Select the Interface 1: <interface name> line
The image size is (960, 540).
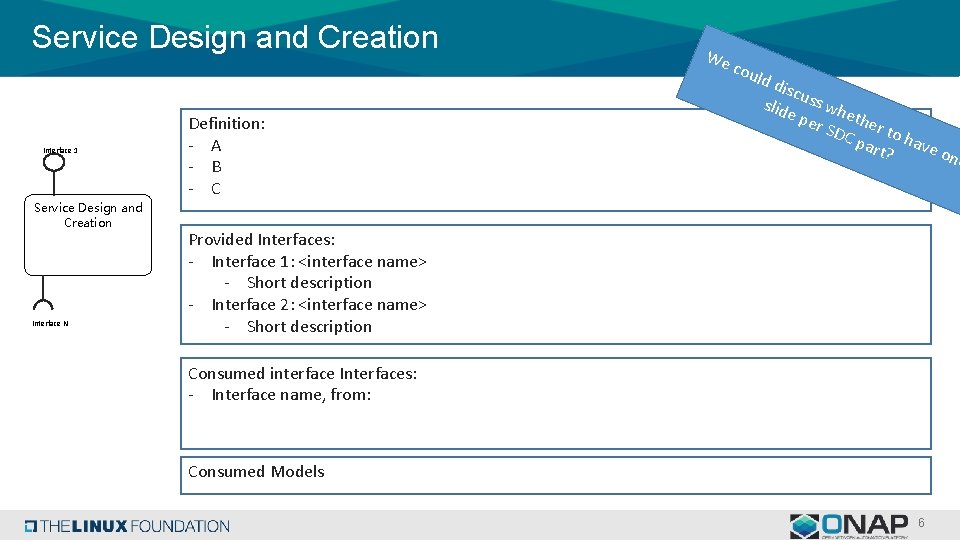tap(319, 261)
